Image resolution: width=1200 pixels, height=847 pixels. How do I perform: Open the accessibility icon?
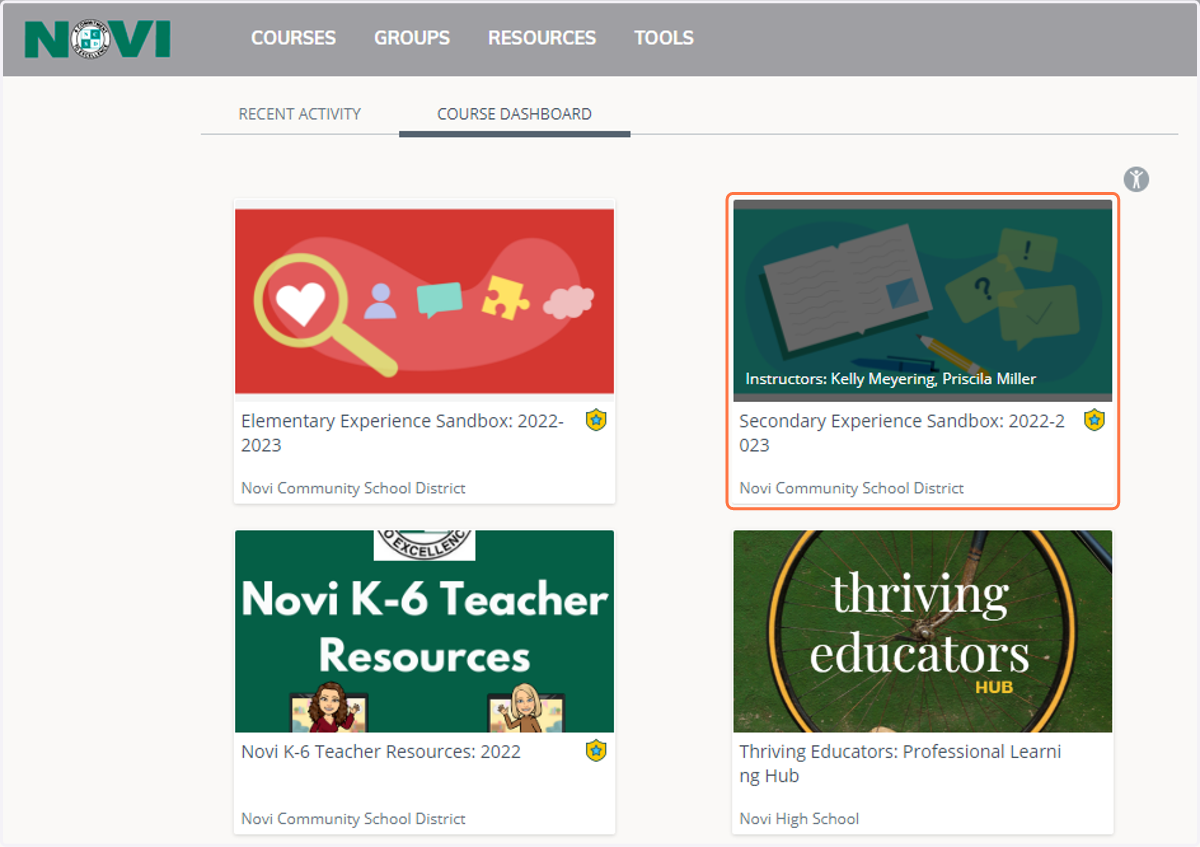point(1136,179)
